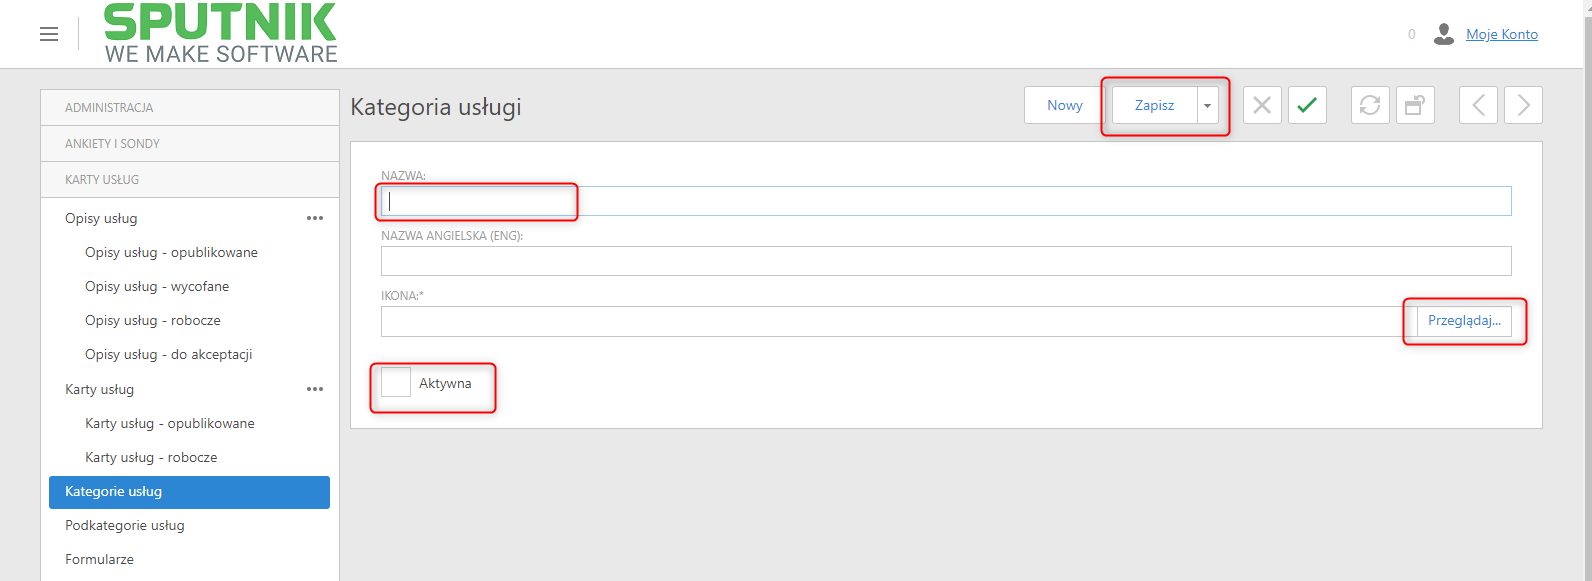Open the Zapisz dropdown arrow
1592x581 pixels.
(1208, 105)
